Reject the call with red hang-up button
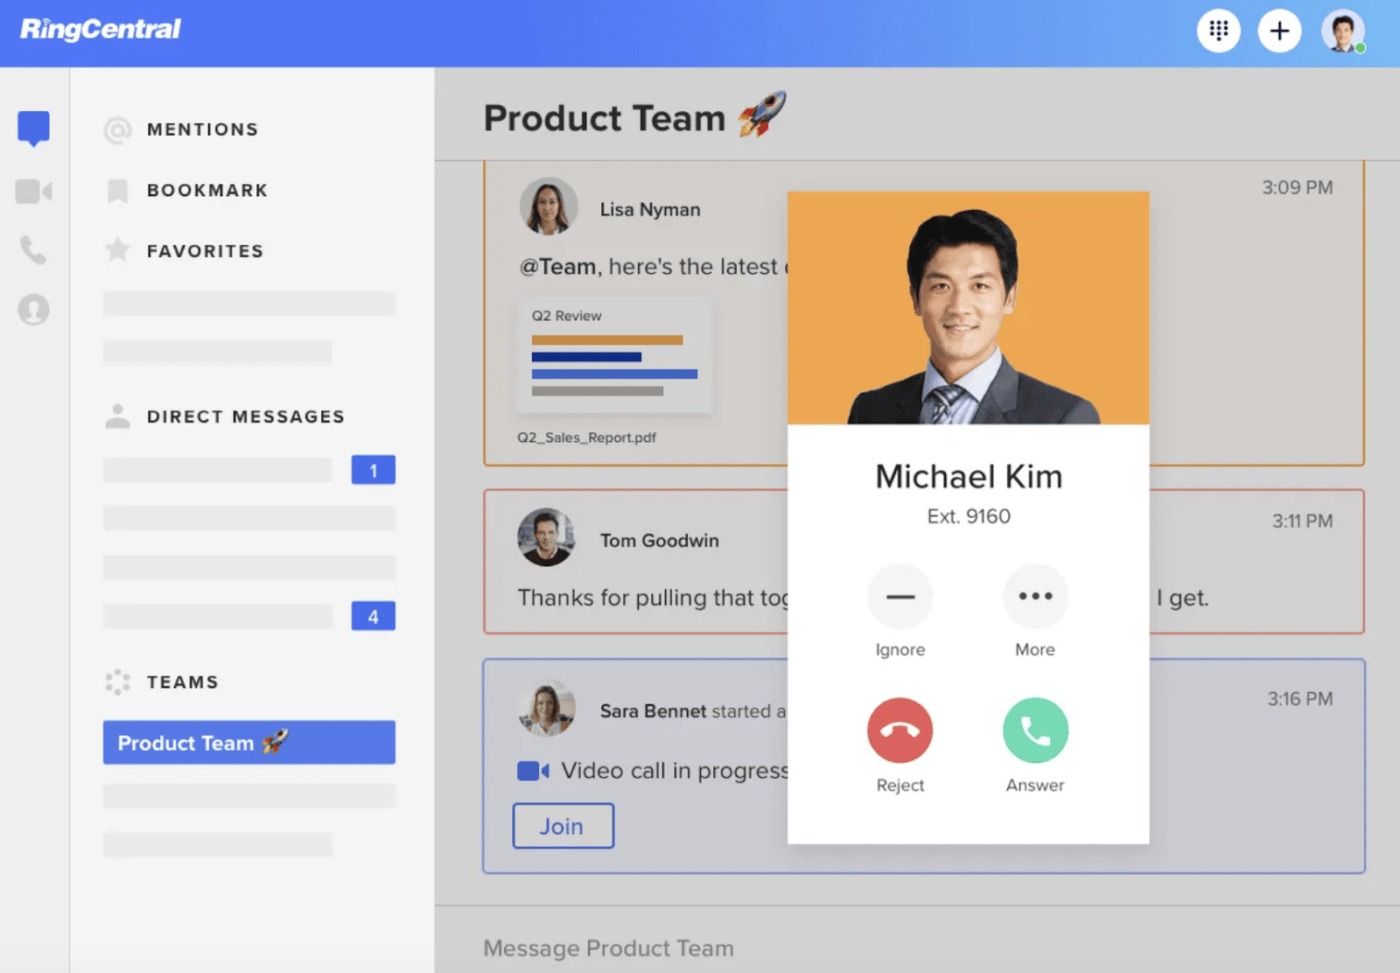Image resolution: width=1400 pixels, height=973 pixels. [900, 730]
